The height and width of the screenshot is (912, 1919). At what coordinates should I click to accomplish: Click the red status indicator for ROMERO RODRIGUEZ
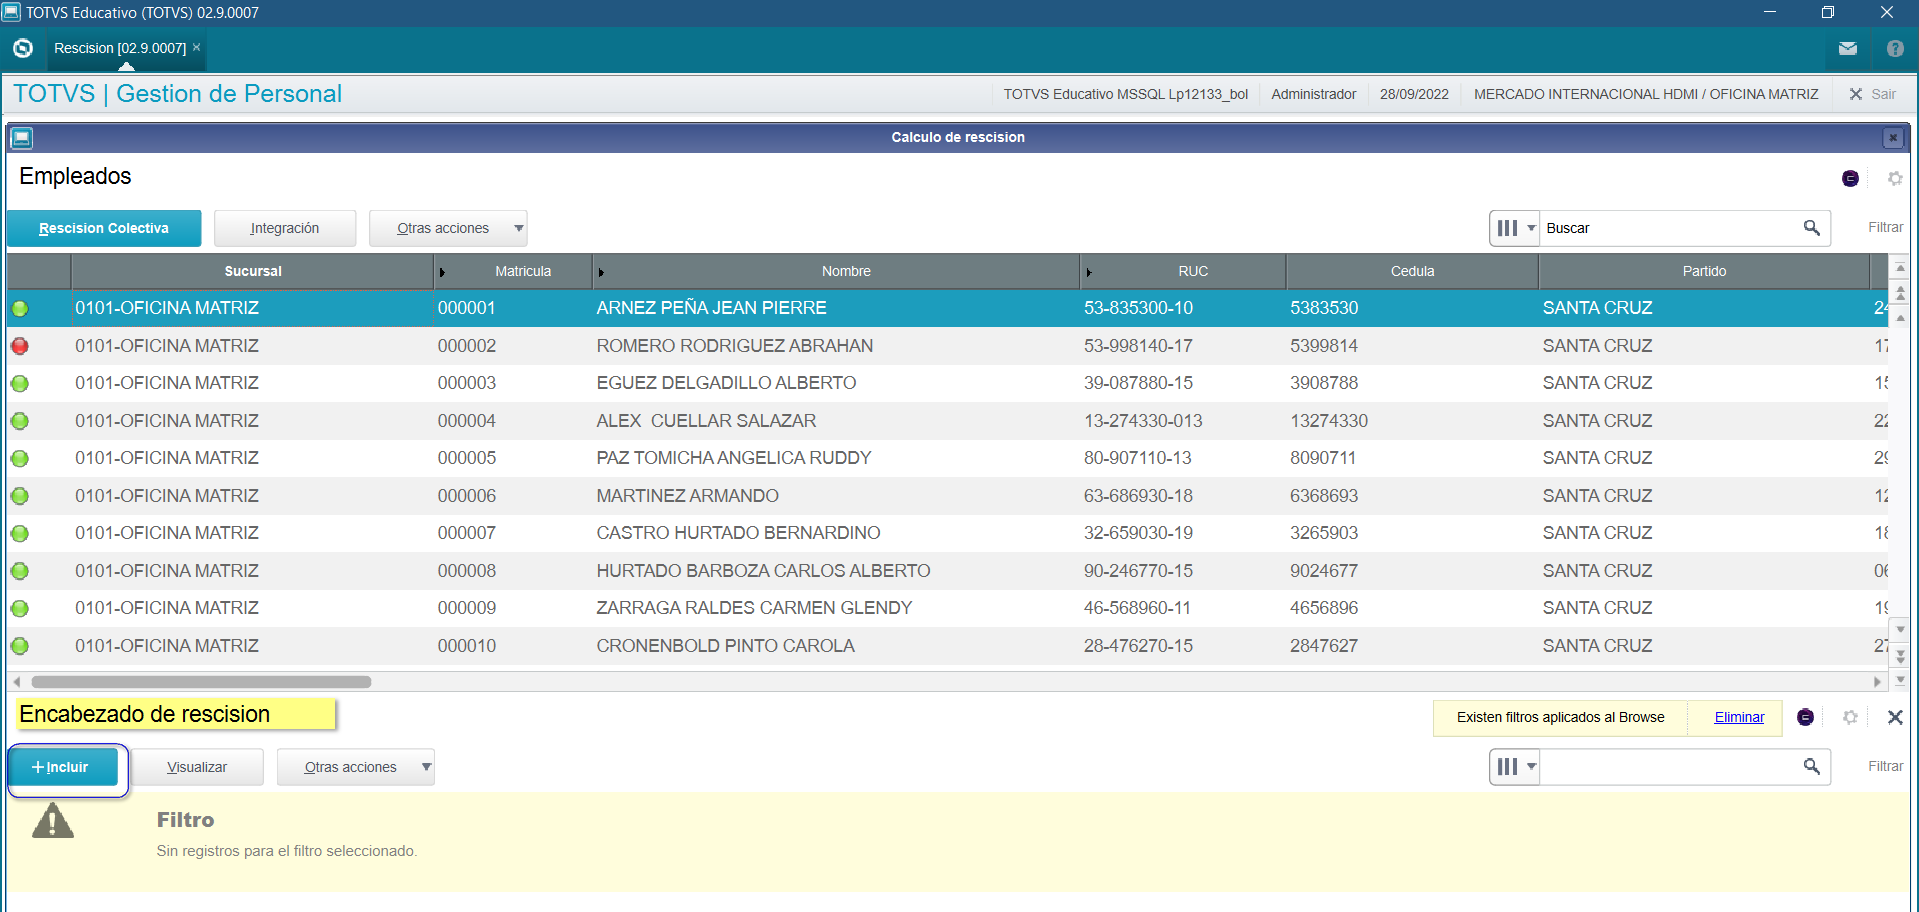20,346
